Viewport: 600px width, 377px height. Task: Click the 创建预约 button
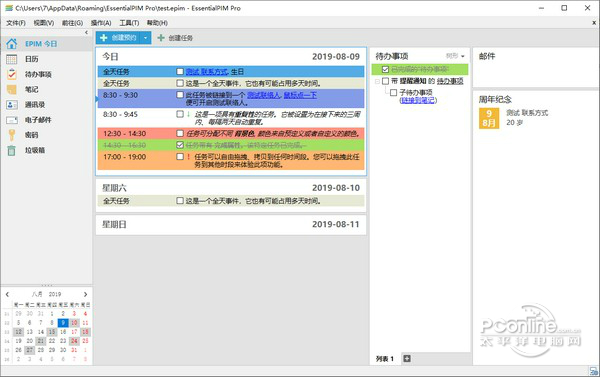118,38
